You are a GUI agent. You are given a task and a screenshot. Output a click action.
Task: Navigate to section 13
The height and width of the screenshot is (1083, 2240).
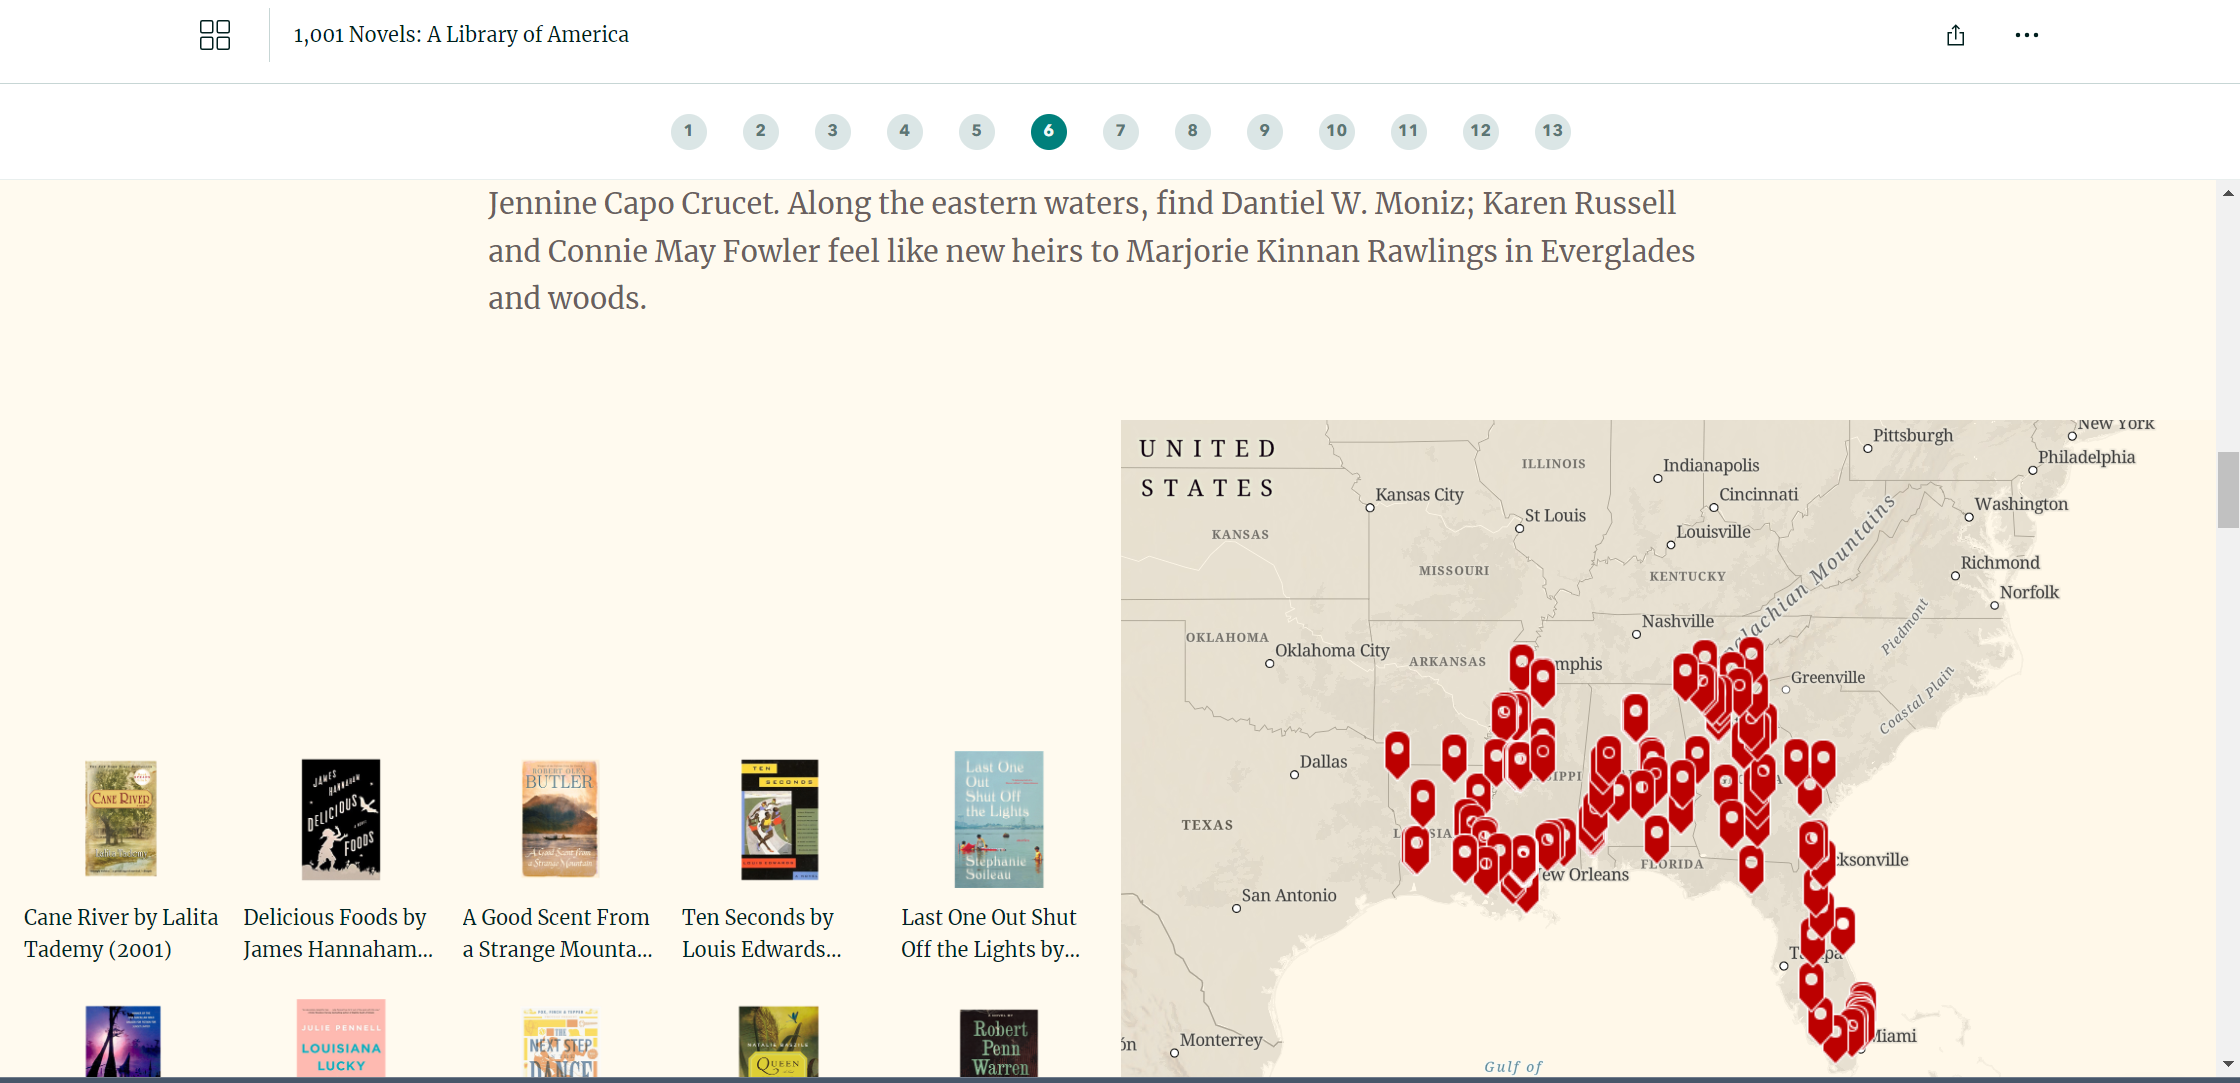click(x=1552, y=131)
